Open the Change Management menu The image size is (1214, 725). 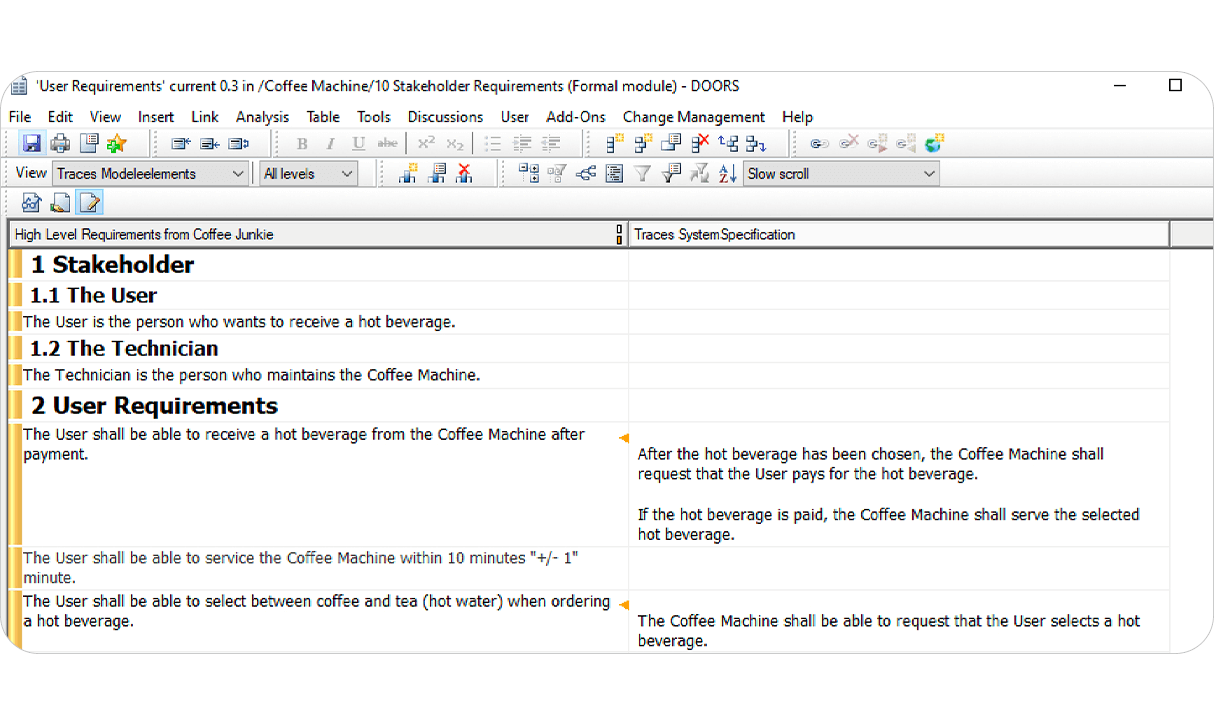pyautogui.click(x=693, y=117)
